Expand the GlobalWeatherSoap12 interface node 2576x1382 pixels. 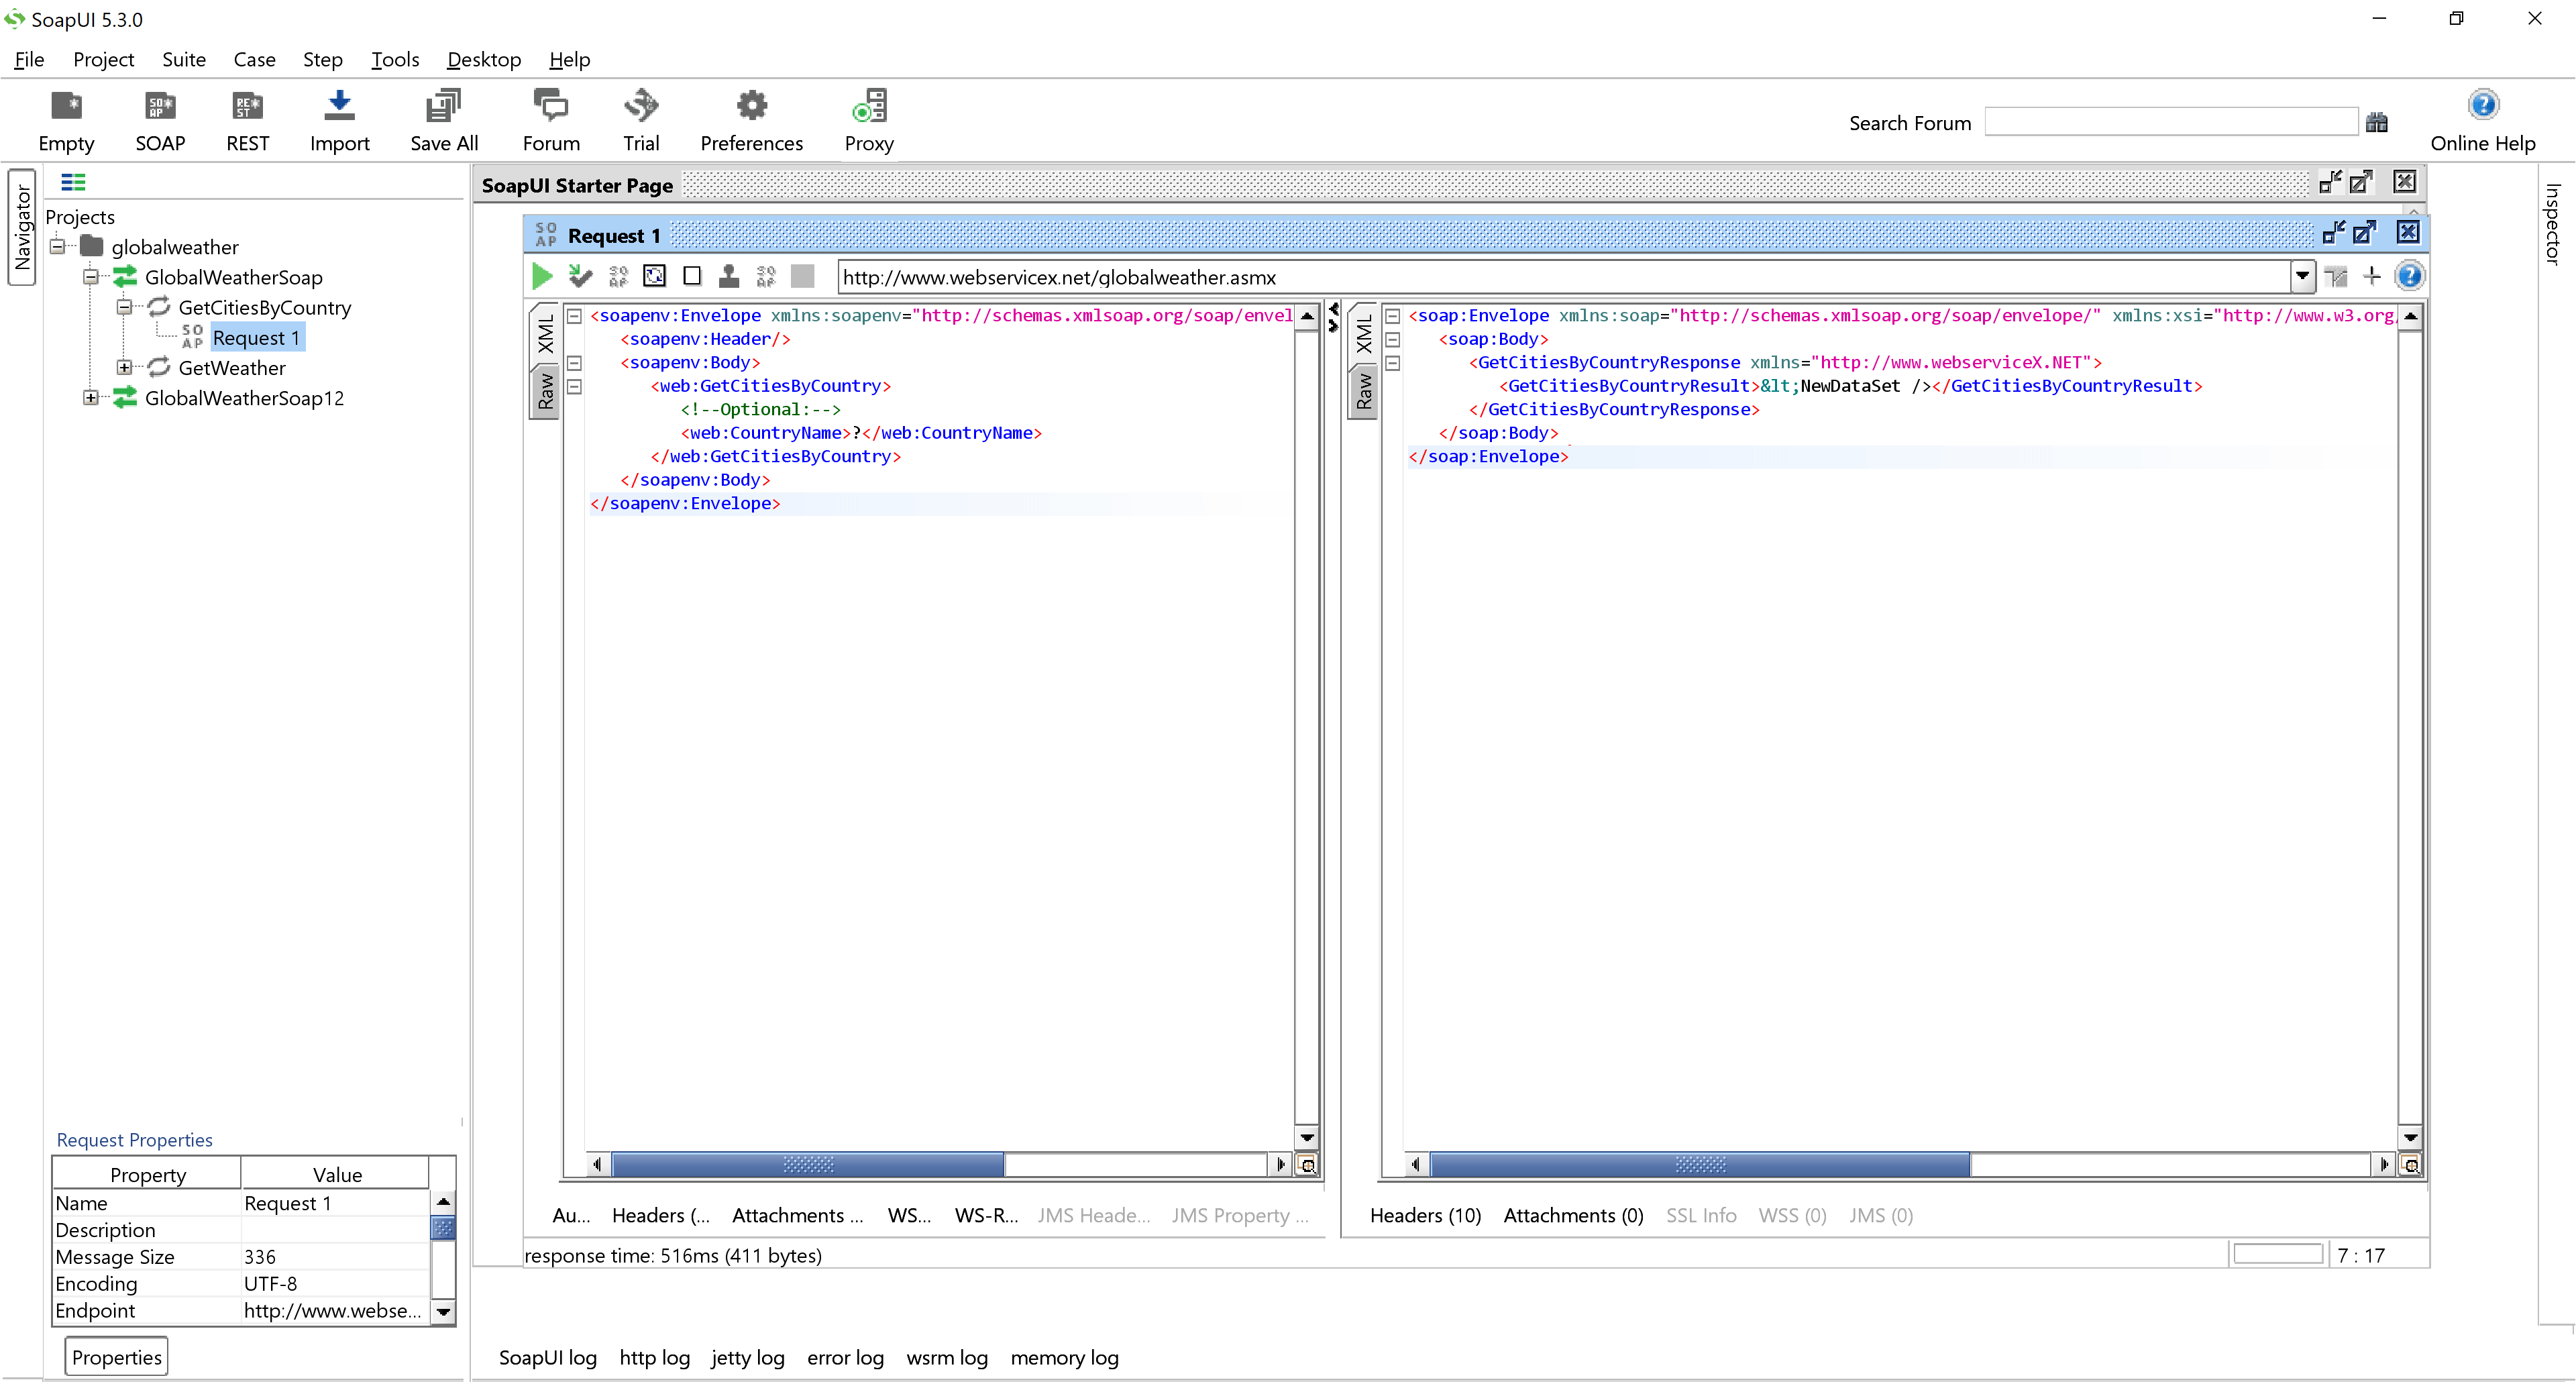point(91,398)
